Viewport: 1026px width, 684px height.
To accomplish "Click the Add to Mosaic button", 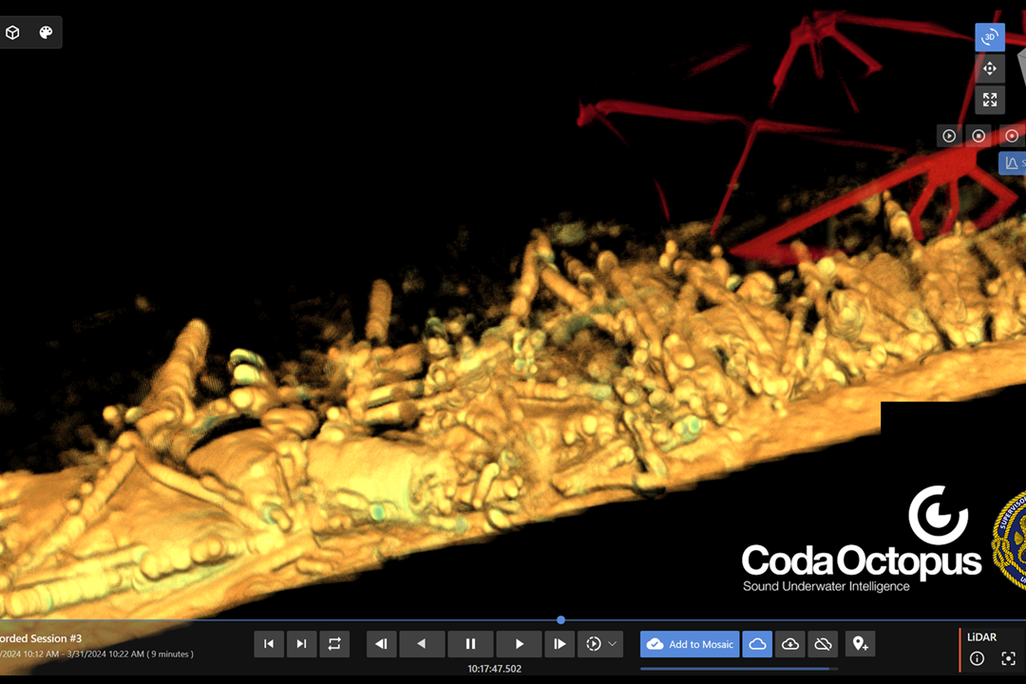I will tap(689, 644).
